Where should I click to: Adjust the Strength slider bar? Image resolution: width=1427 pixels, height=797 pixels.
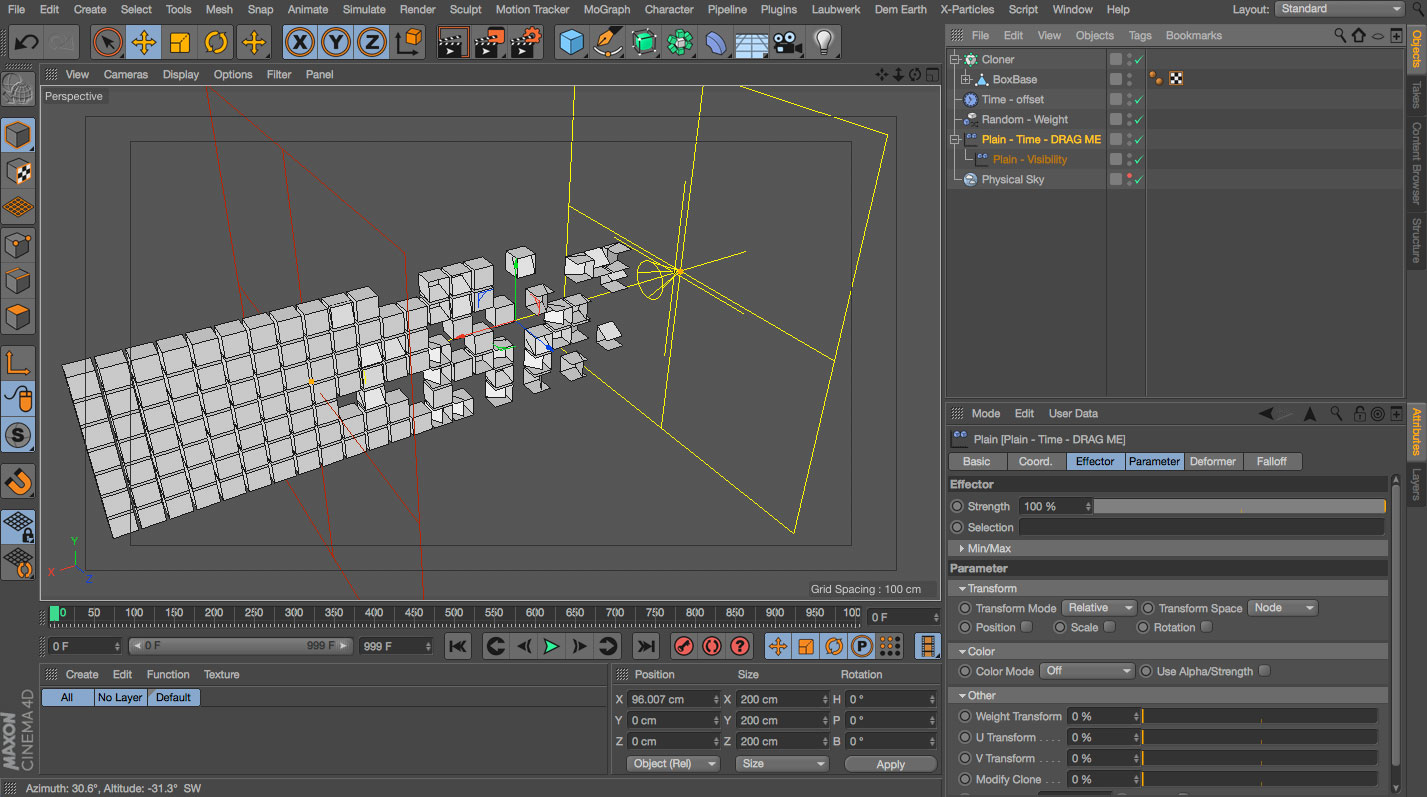coord(1239,506)
